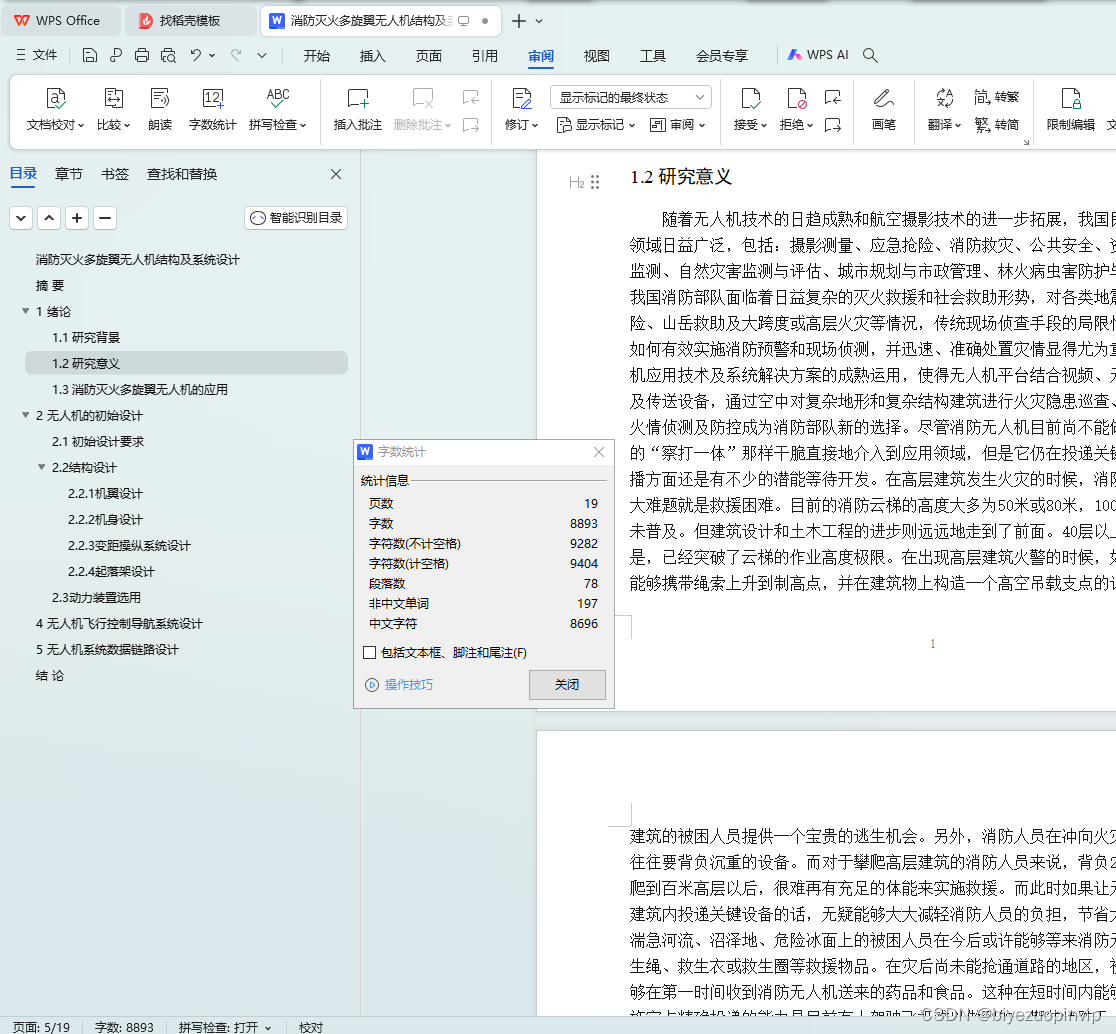The width and height of the screenshot is (1116, 1034).
Task: Open the 找稻壳模板 tab
Action: (x=189, y=21)
